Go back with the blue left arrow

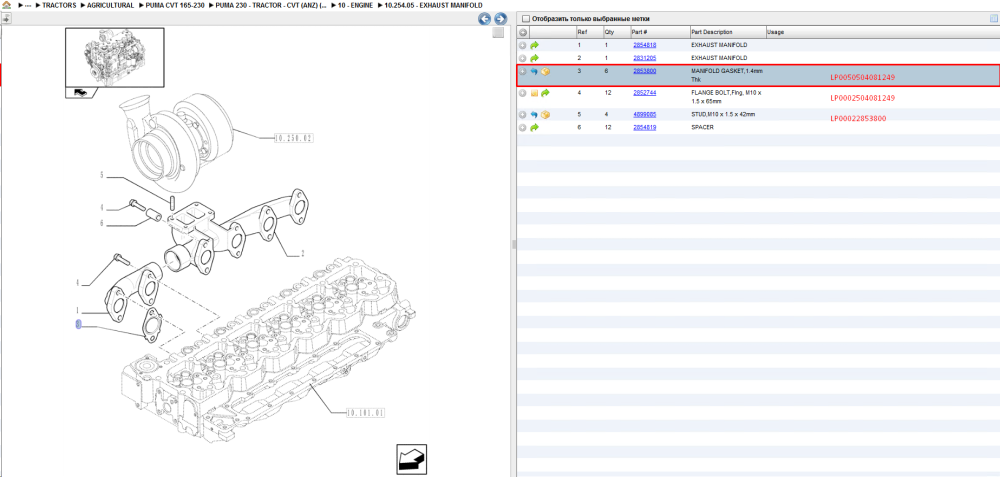[485, 19]
